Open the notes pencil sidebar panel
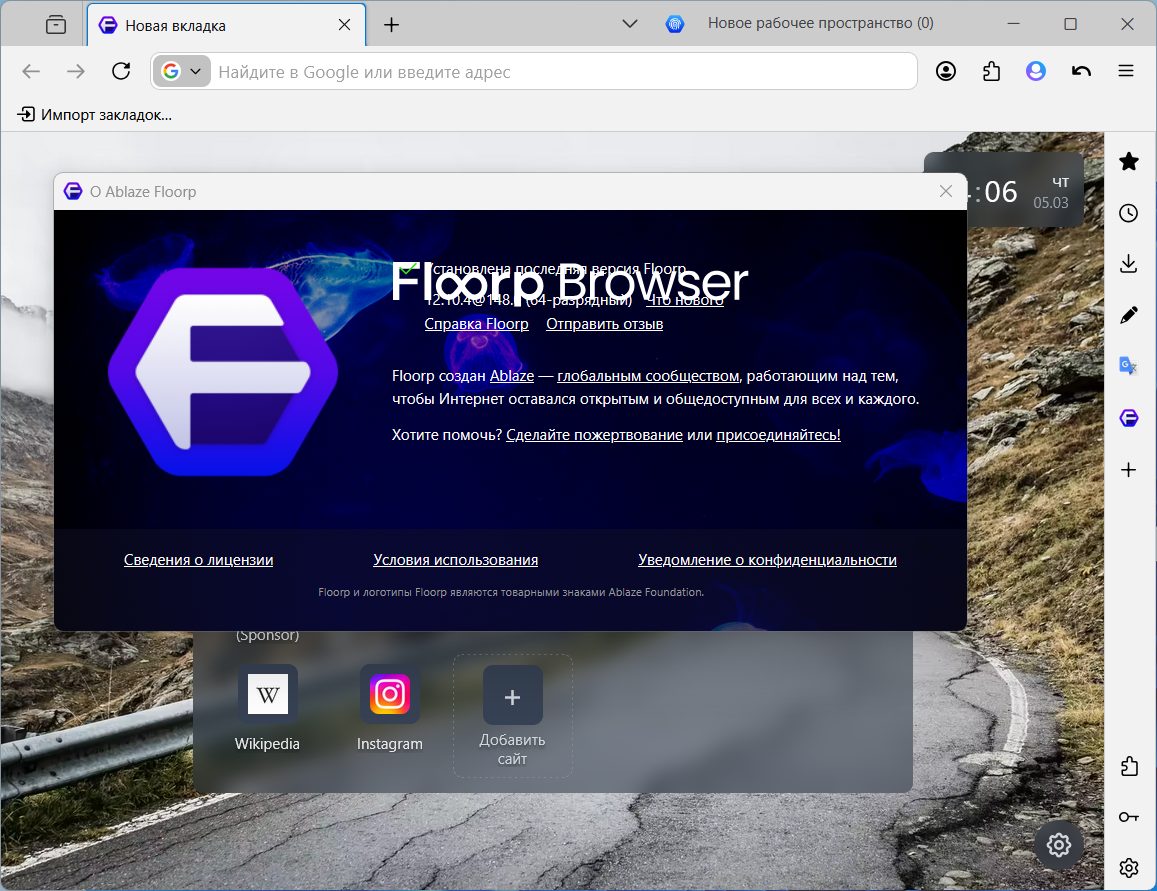 point(1128,316)
